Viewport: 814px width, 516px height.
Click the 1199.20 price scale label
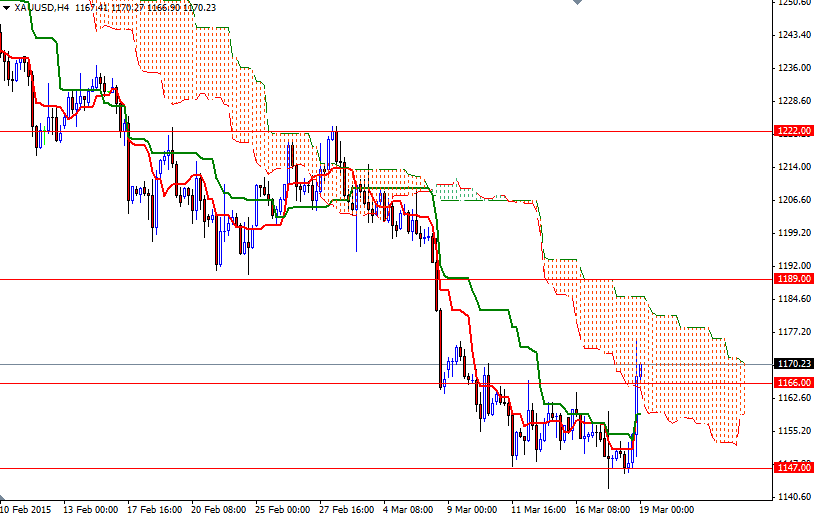click(x=794, y=233)
